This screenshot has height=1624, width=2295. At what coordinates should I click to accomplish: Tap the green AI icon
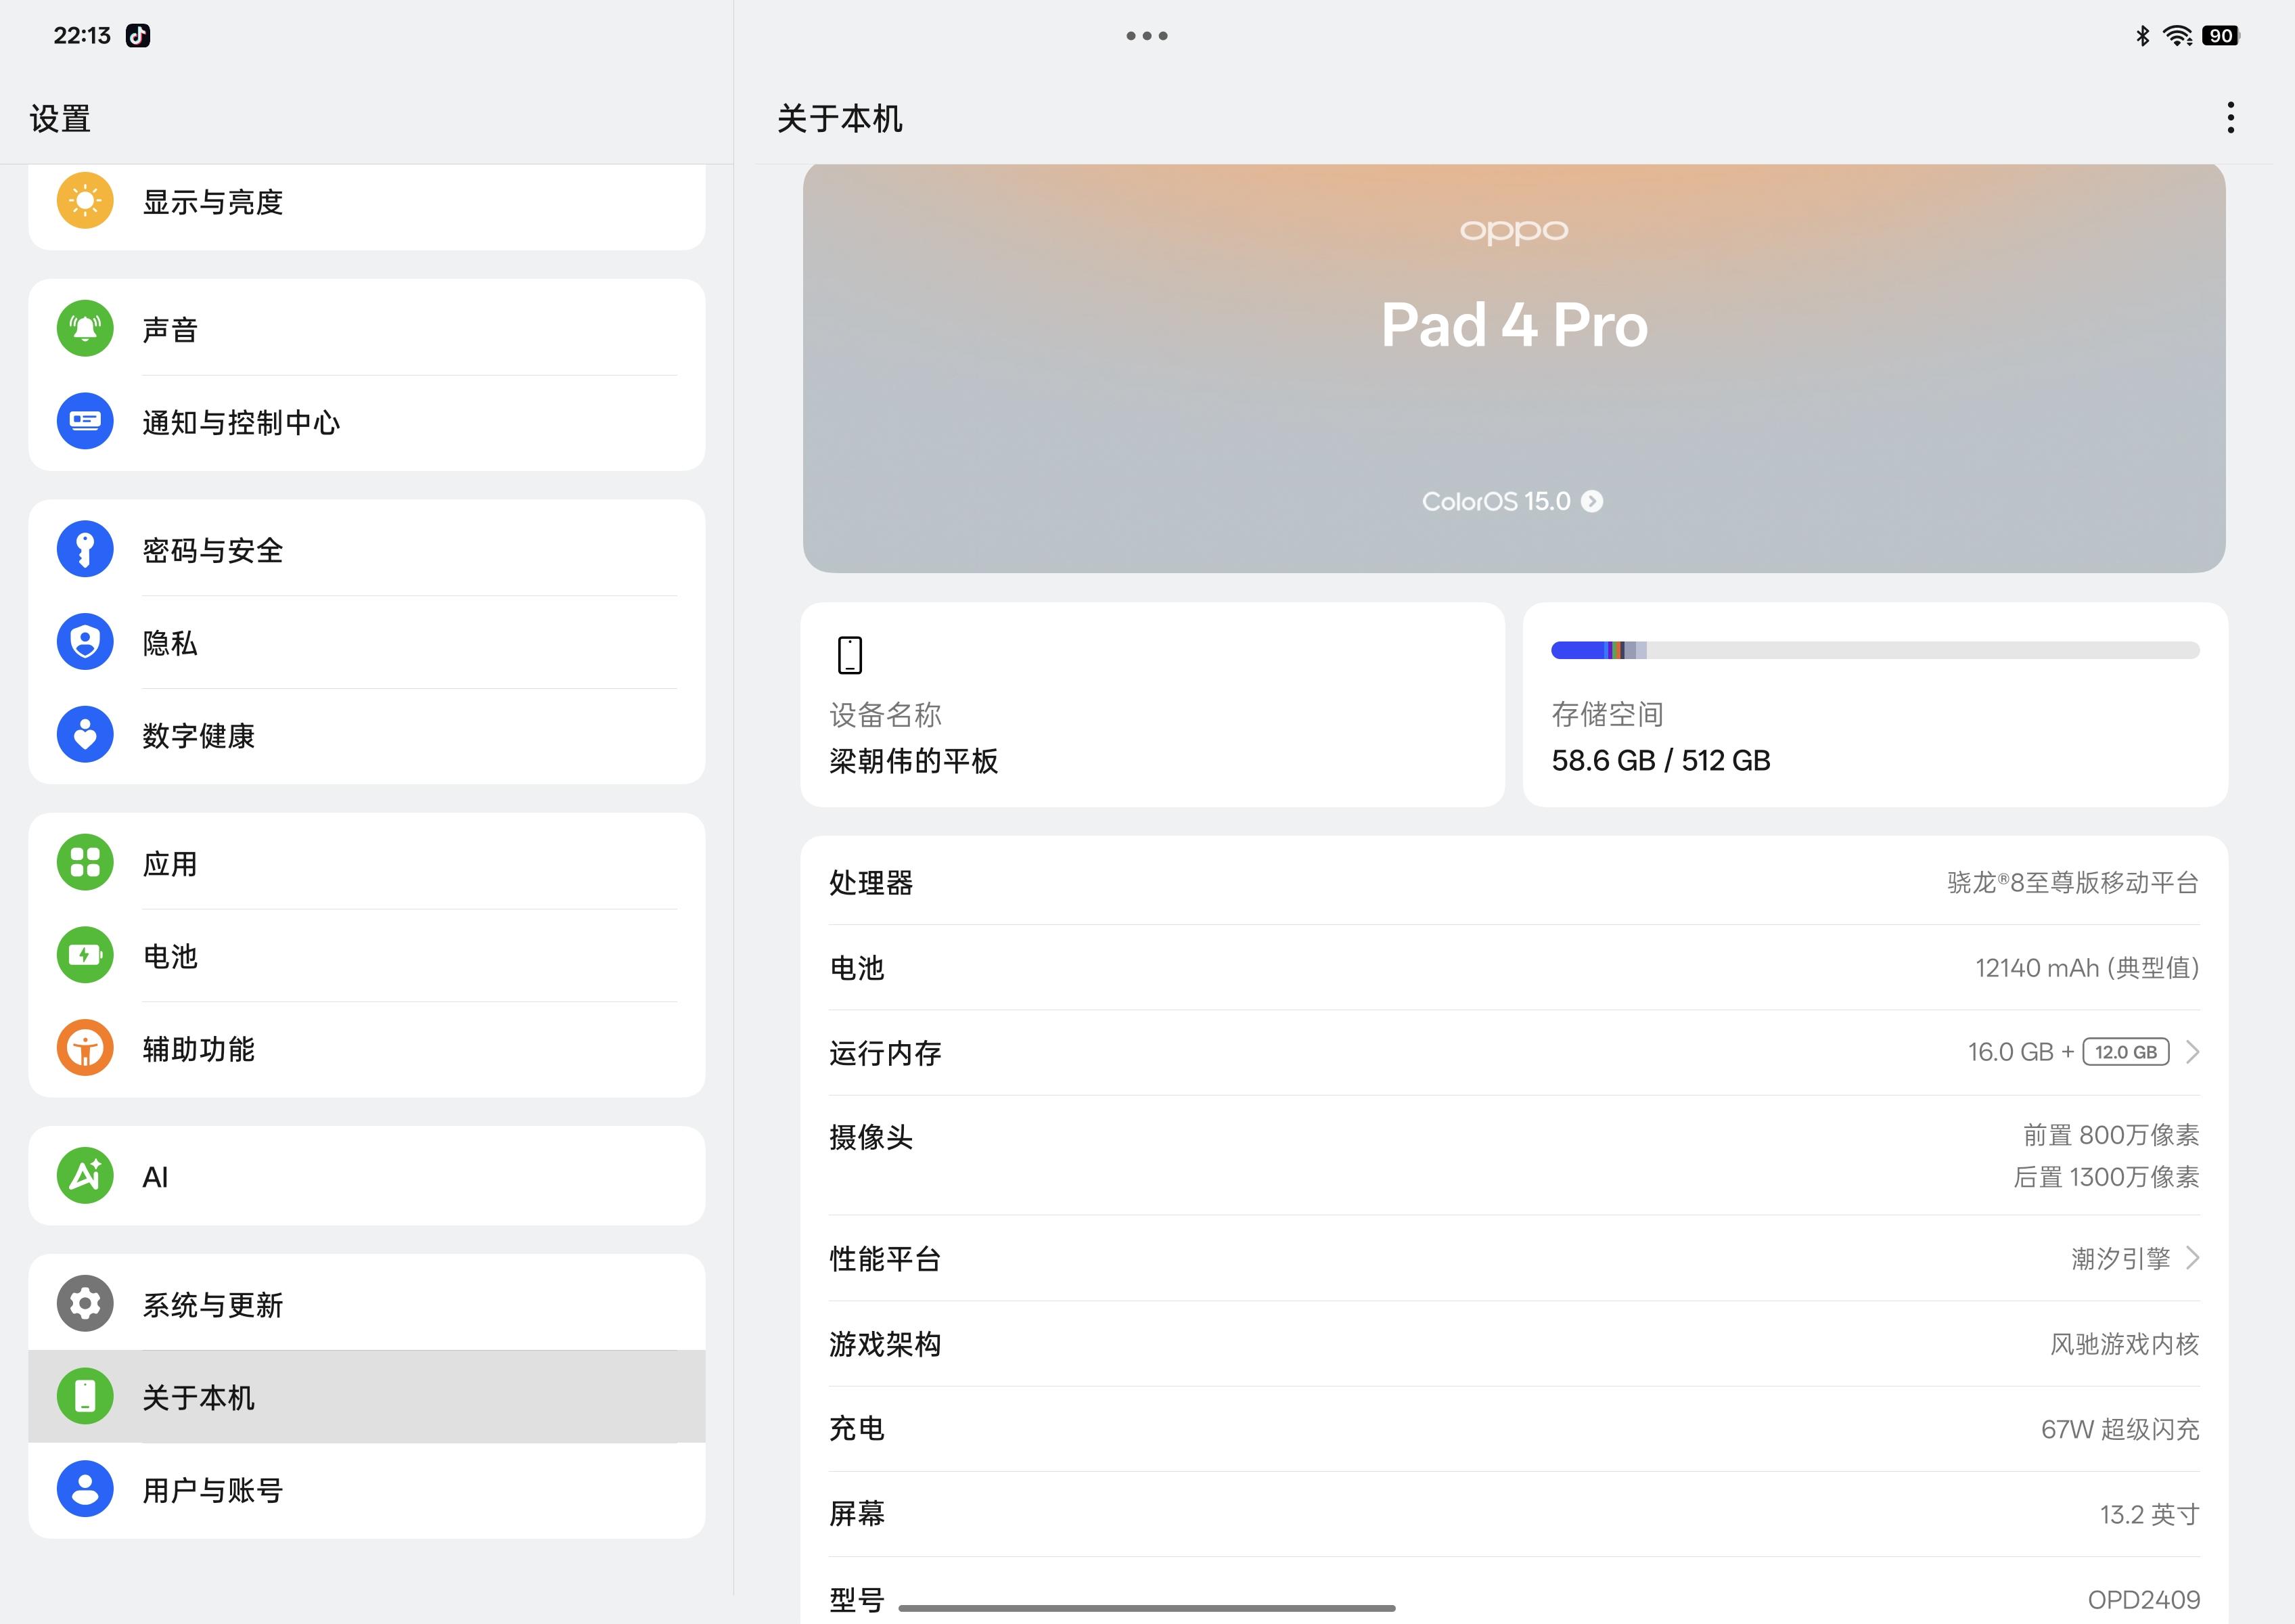point(85,1176)
